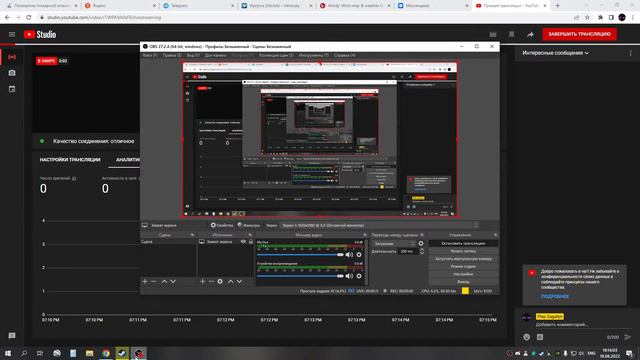
Task: Toggle lock on Screen Capture source
Action: 251,242
